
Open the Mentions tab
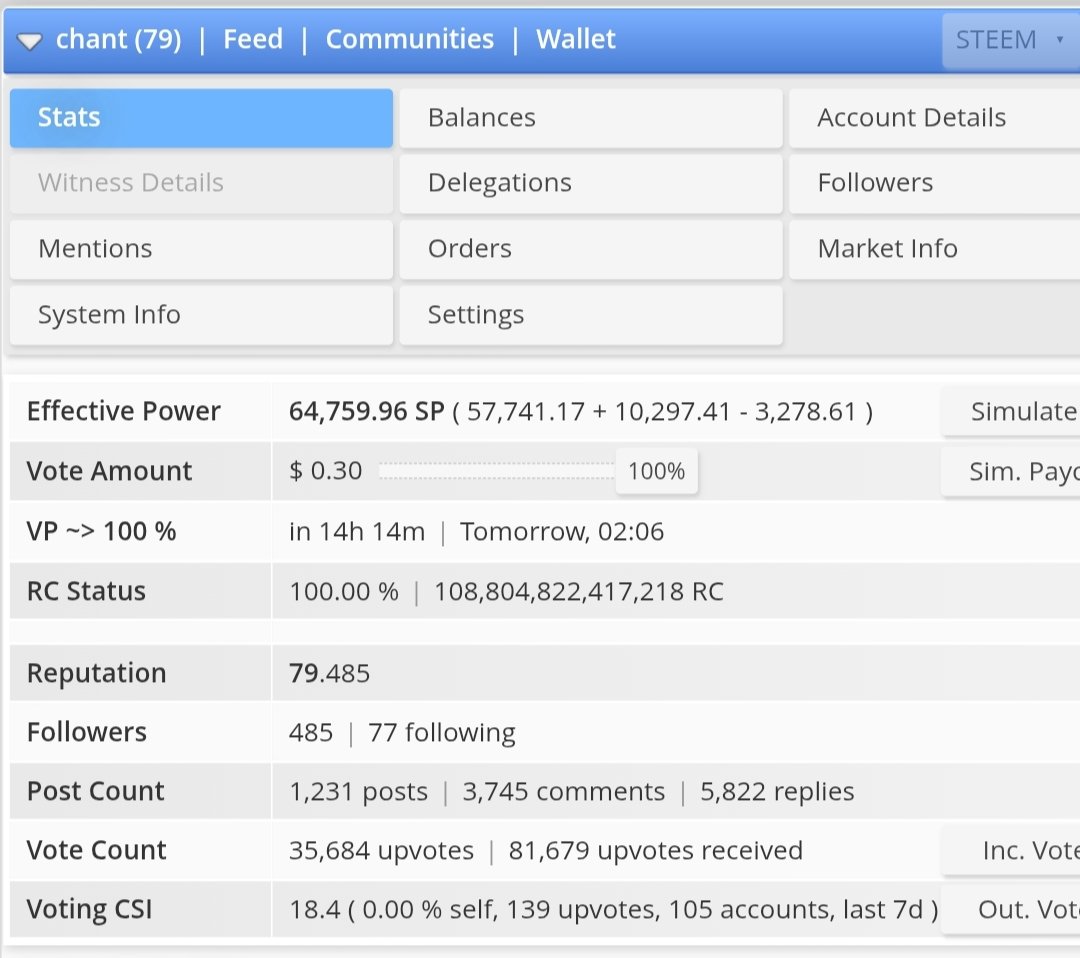coord(201,249)
